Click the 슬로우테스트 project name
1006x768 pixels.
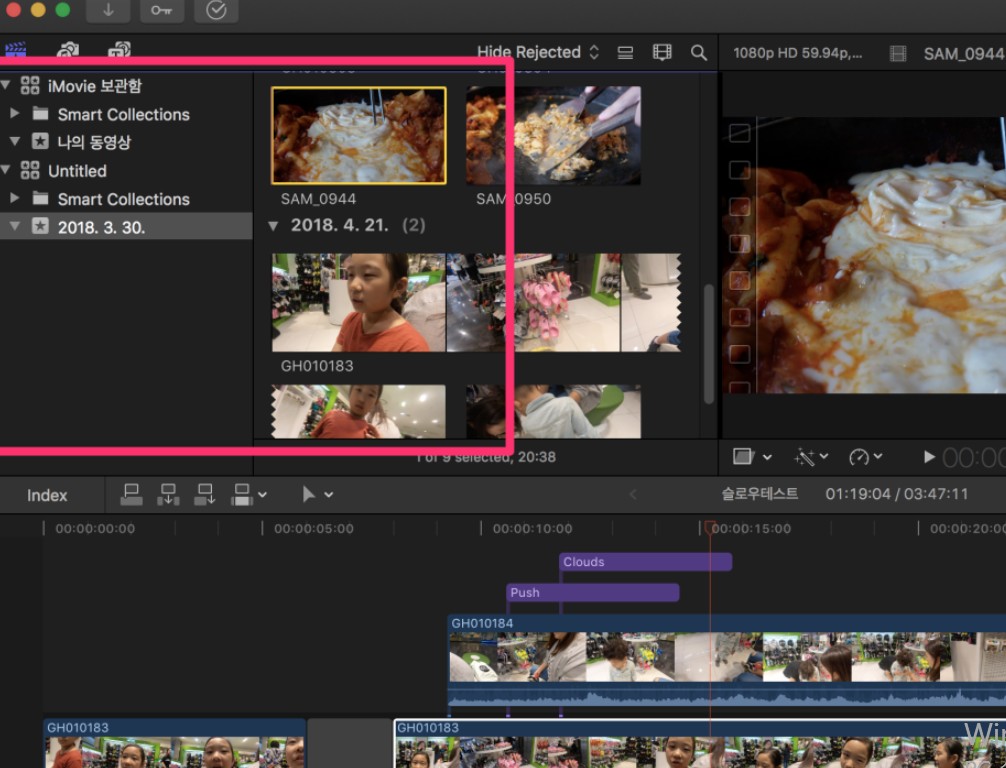click(x=760, y=493)
